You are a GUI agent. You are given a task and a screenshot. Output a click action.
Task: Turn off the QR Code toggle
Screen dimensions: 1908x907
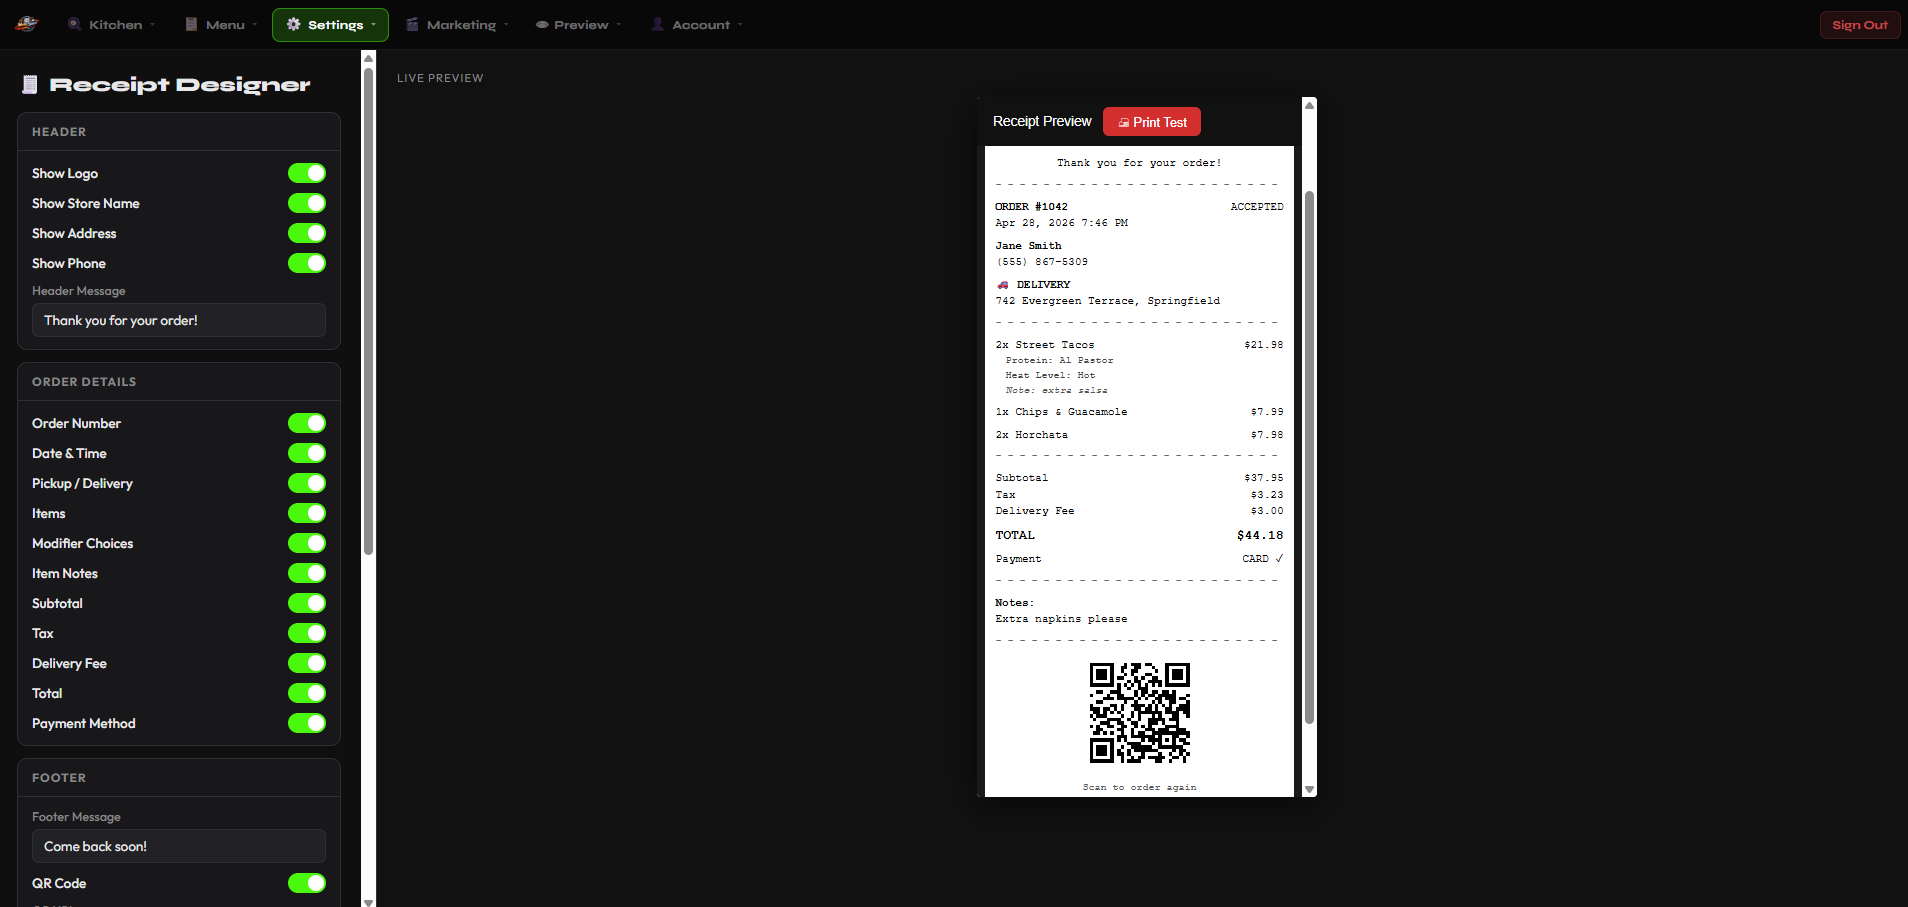307,883
